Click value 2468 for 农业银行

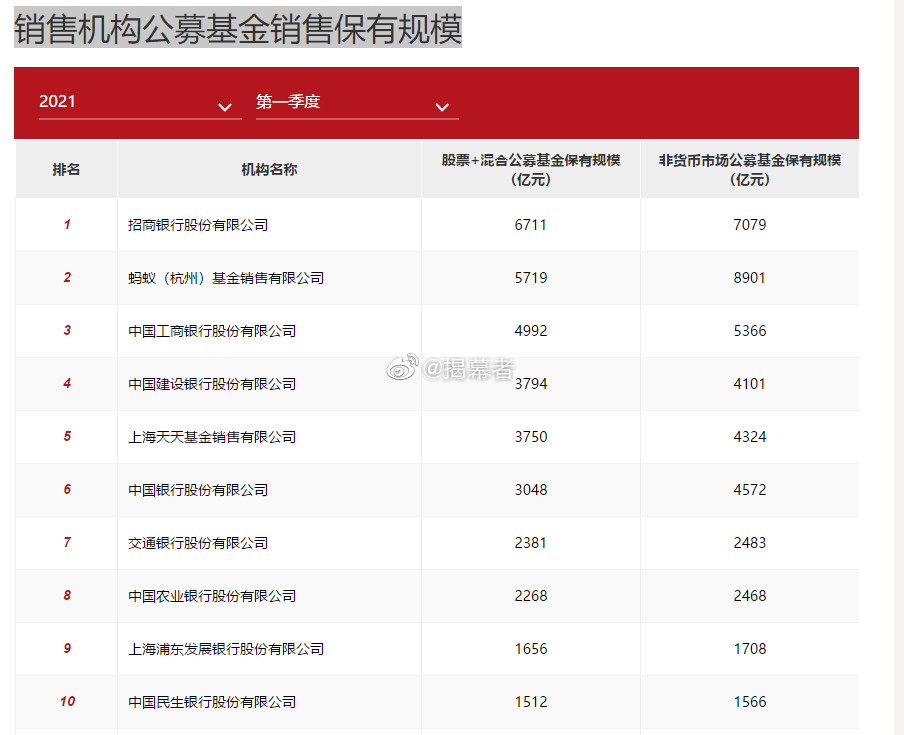pyautogui.click(x=749, y=596)
